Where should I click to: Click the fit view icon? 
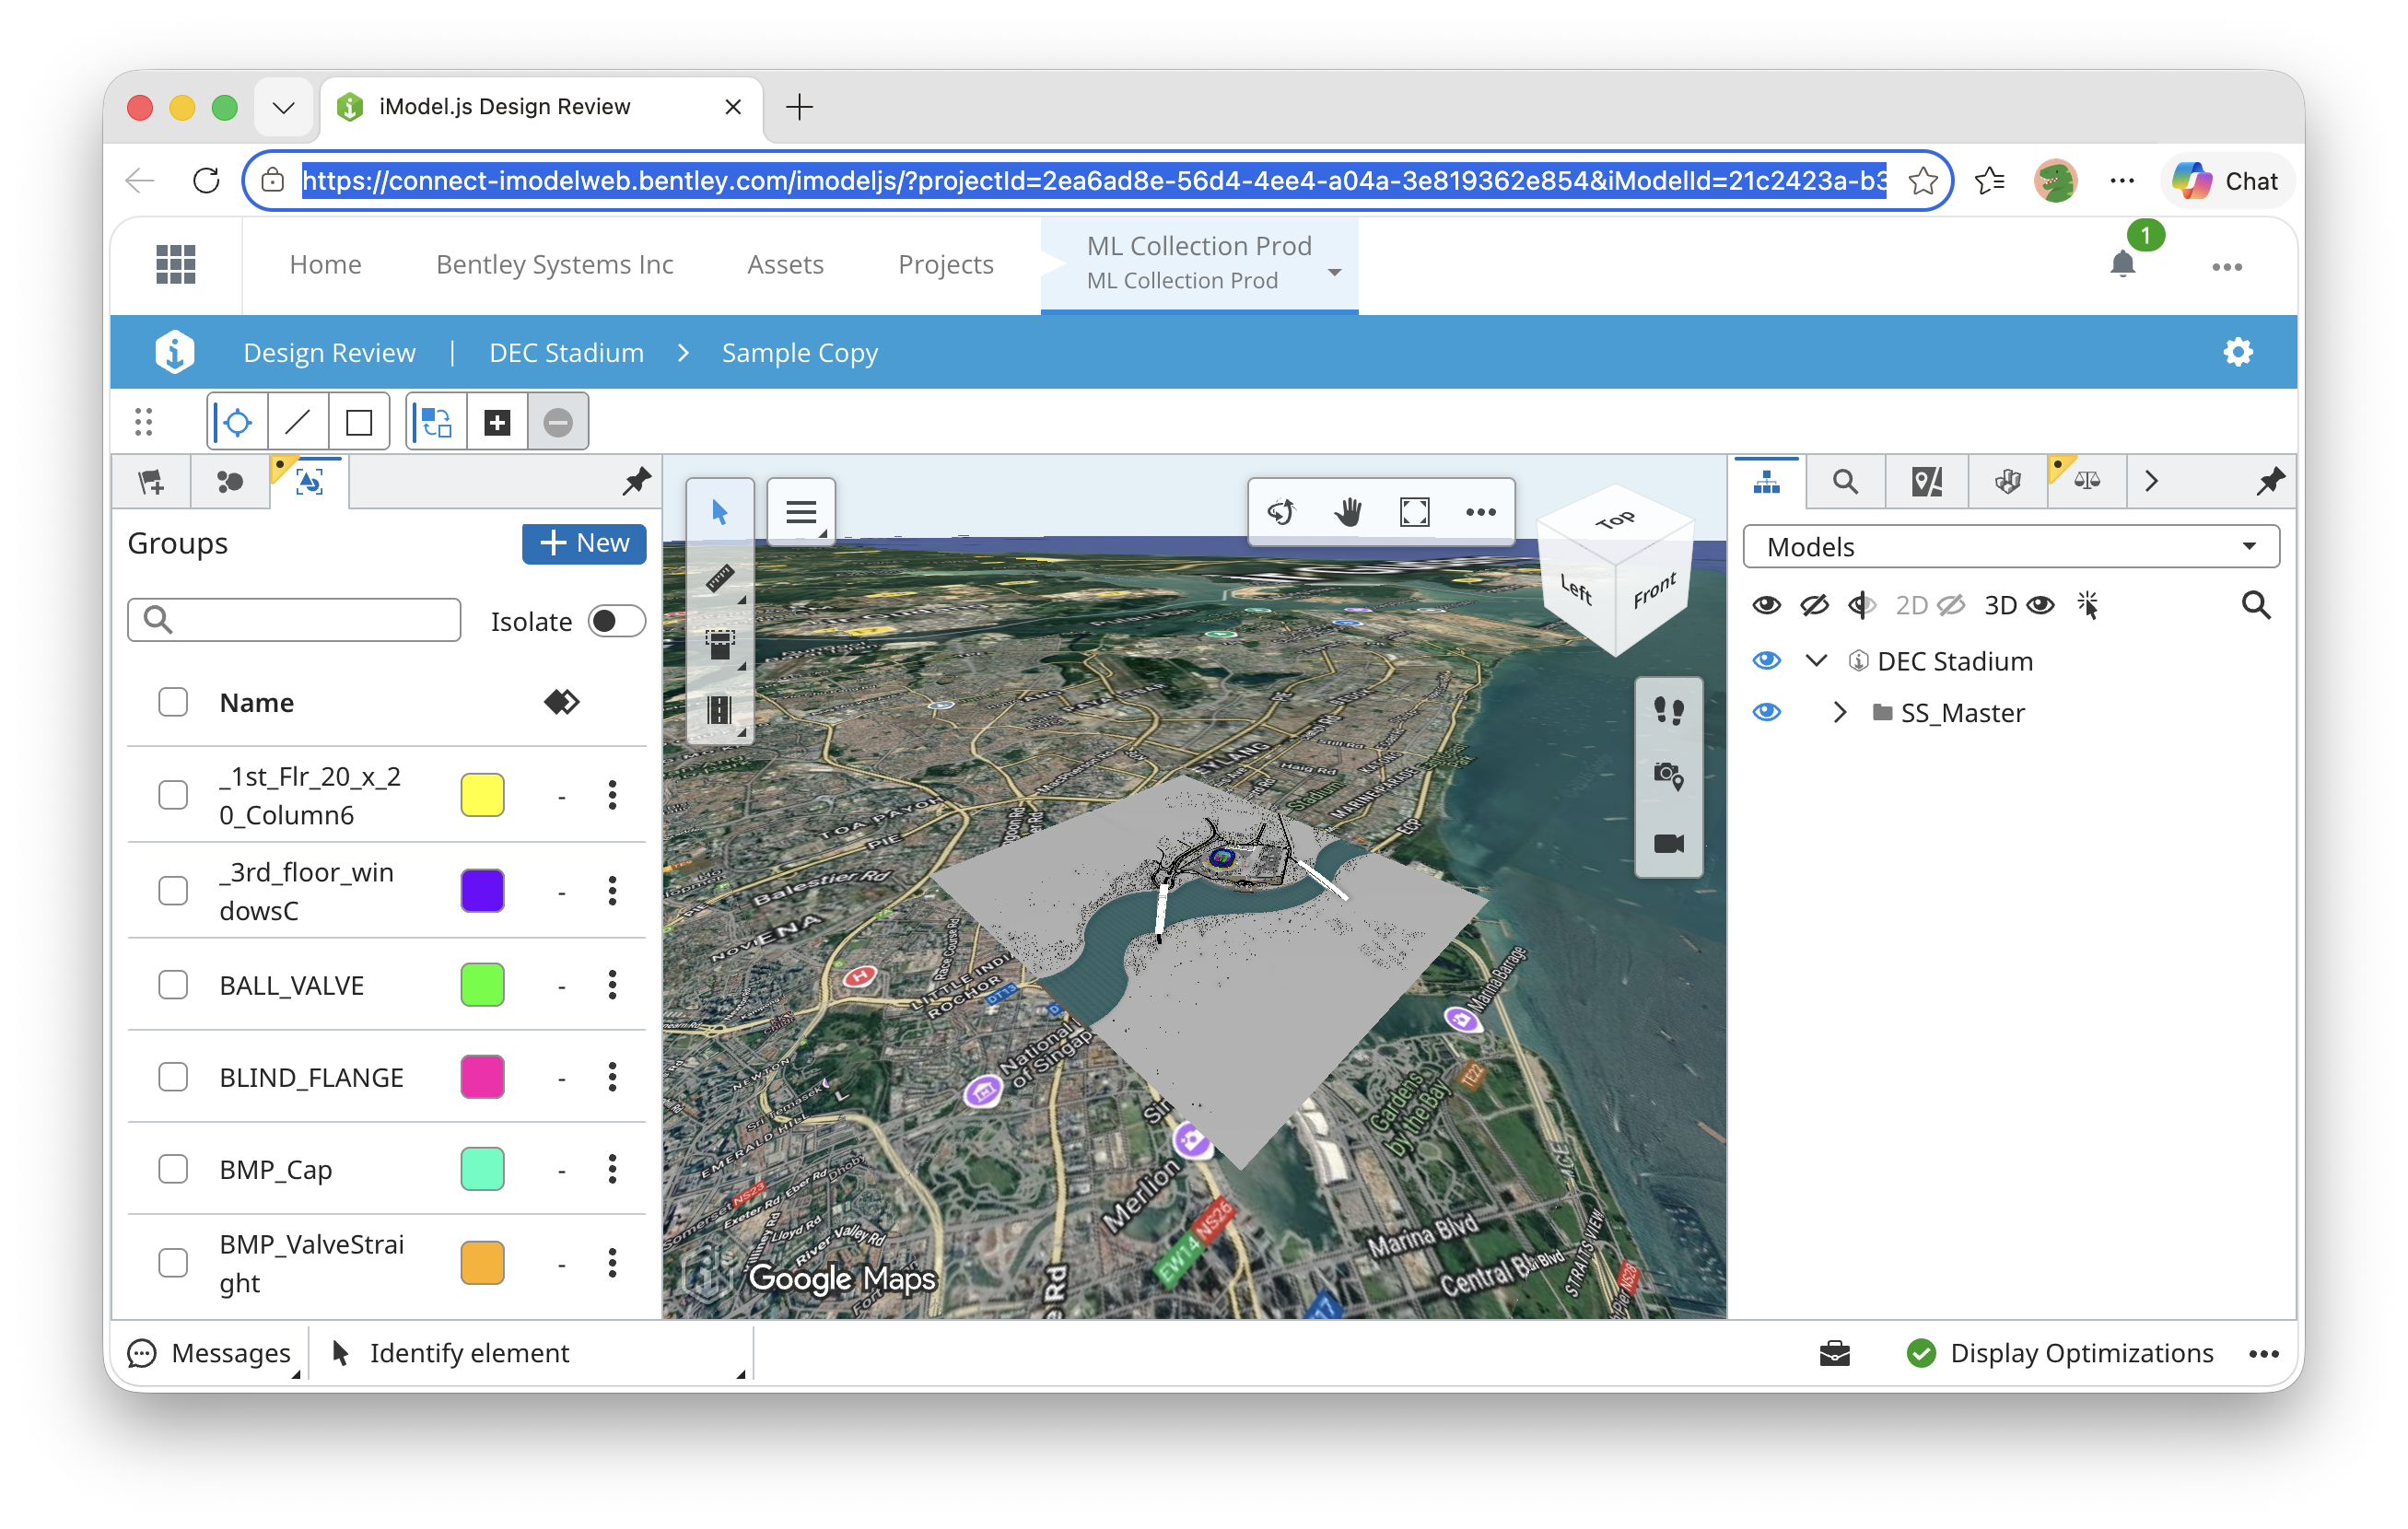[1415, 513]
